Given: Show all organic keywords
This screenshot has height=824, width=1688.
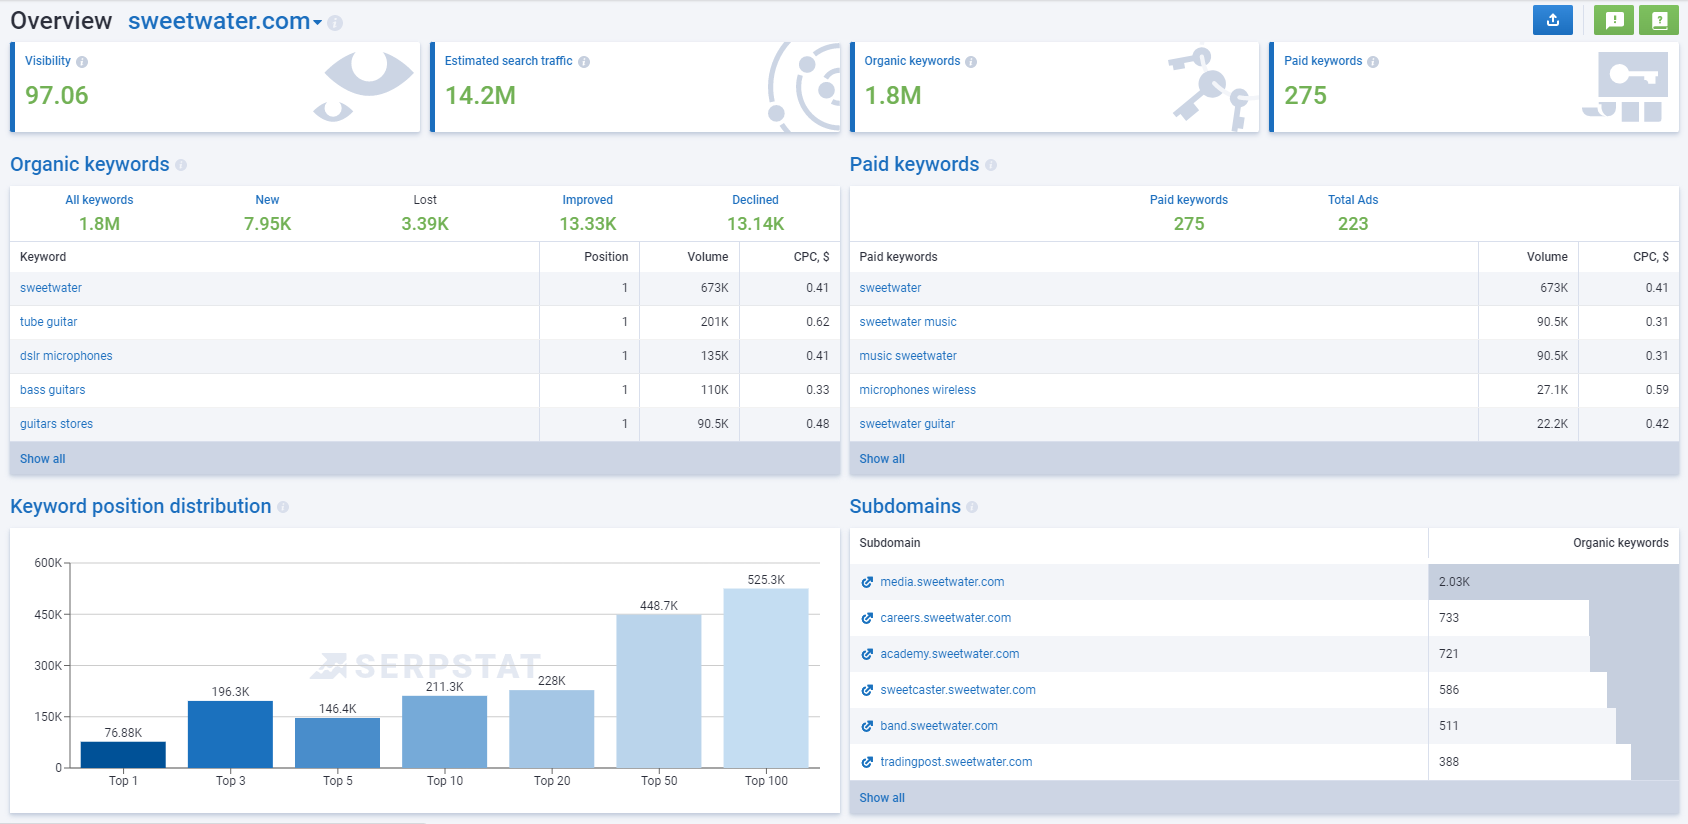Looking at the screenshot, I should click(43, 459).
